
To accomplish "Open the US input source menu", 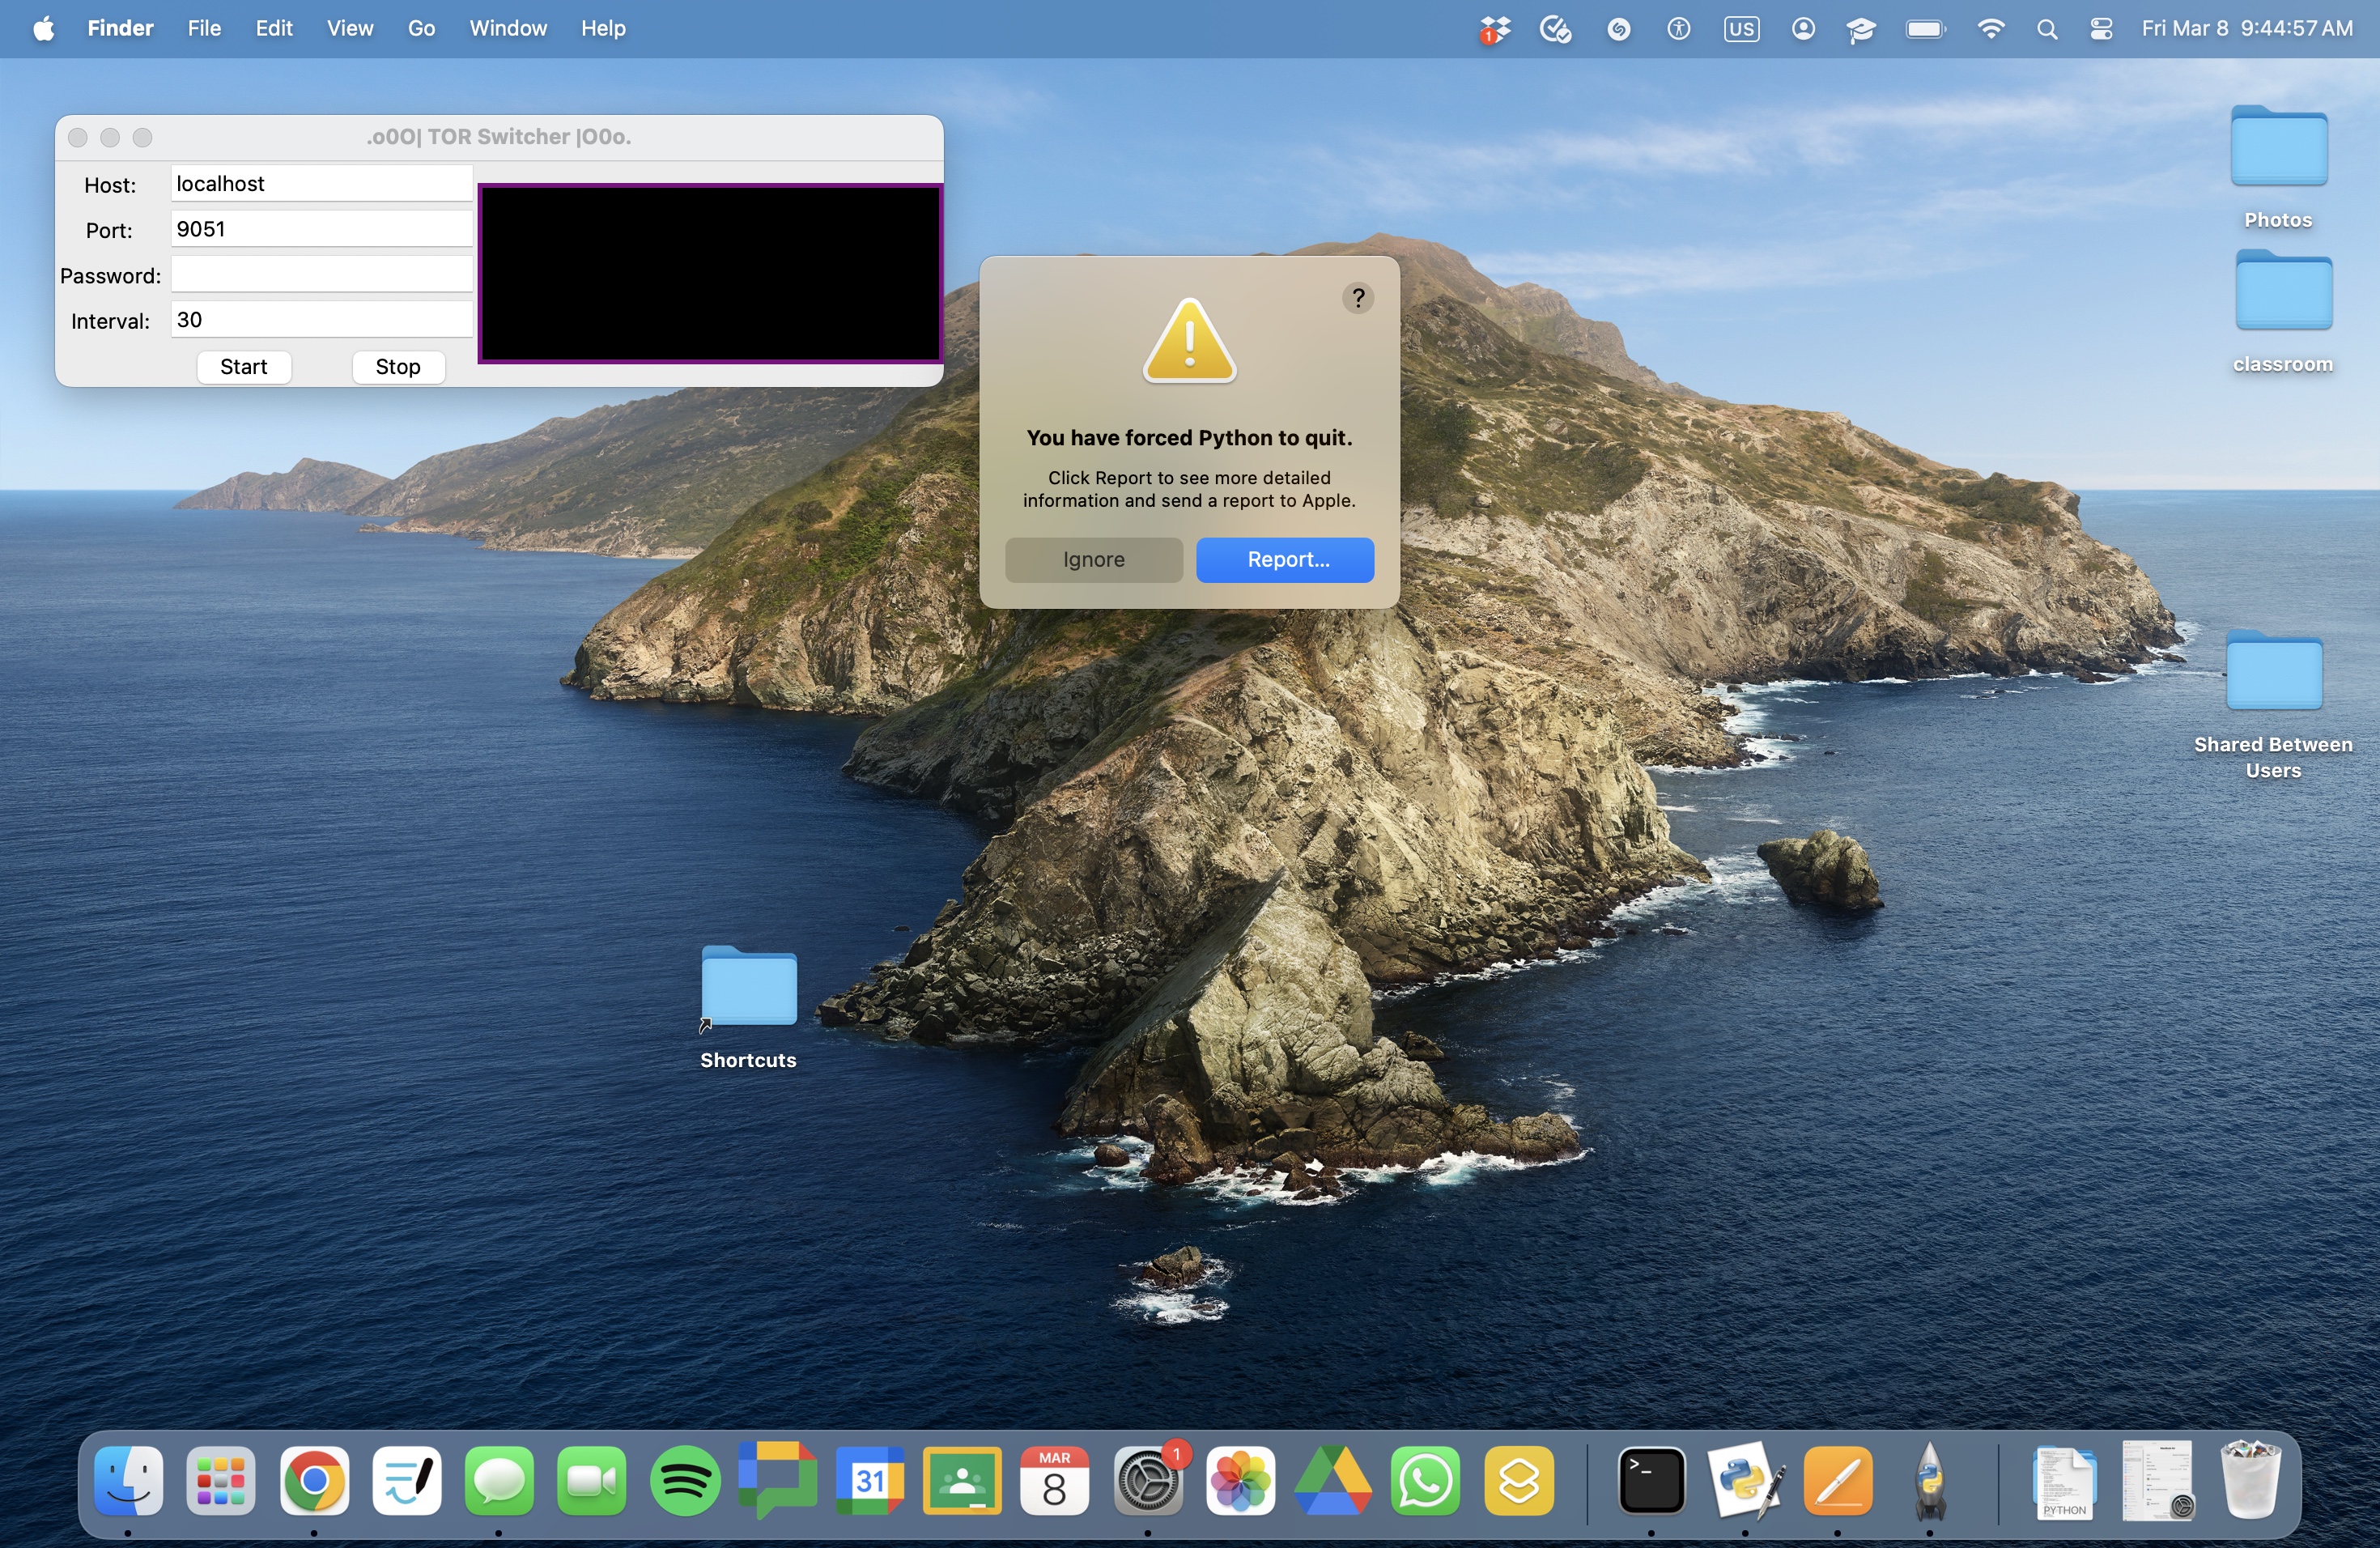I will [x=1741, y=29].
